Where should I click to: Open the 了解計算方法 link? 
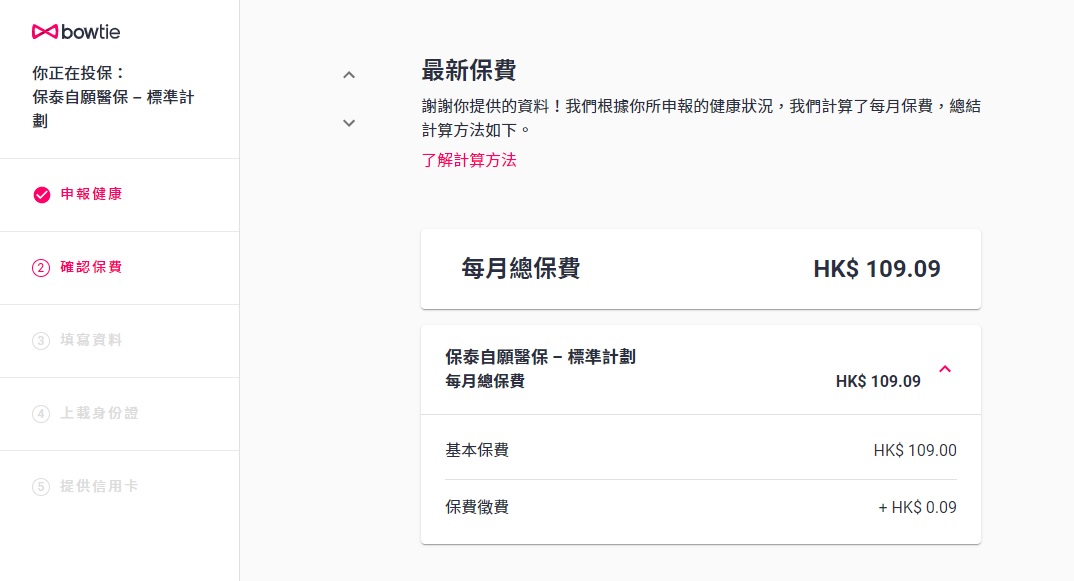[469, 160]
